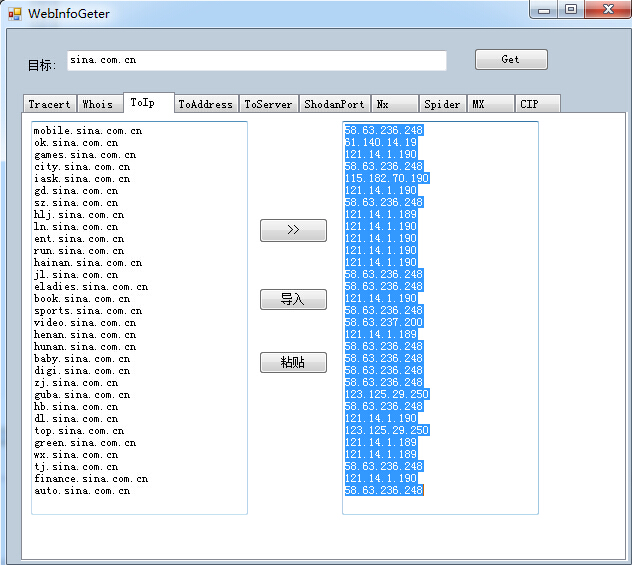Viewport: 632px width, 565px height.
Task: Click green.sina.com.cn line
Action: (x=85, y=443)
